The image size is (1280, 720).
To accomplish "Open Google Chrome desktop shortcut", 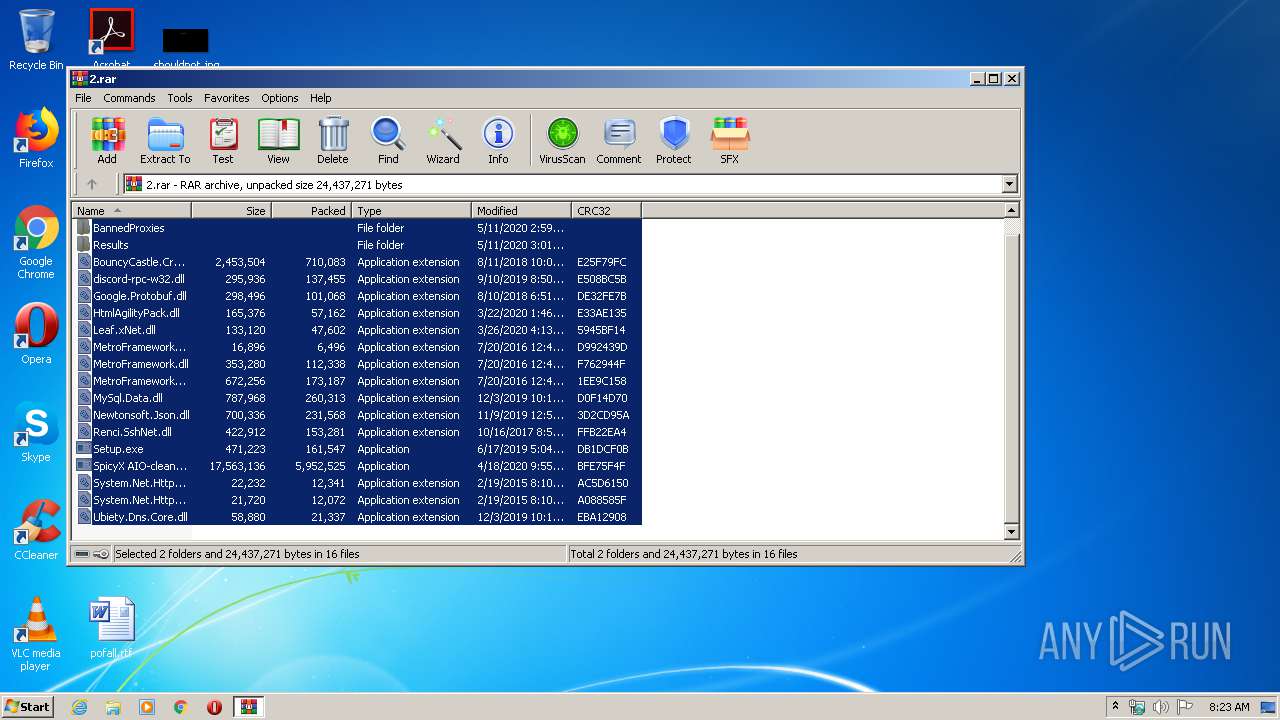I will [36, 243].
